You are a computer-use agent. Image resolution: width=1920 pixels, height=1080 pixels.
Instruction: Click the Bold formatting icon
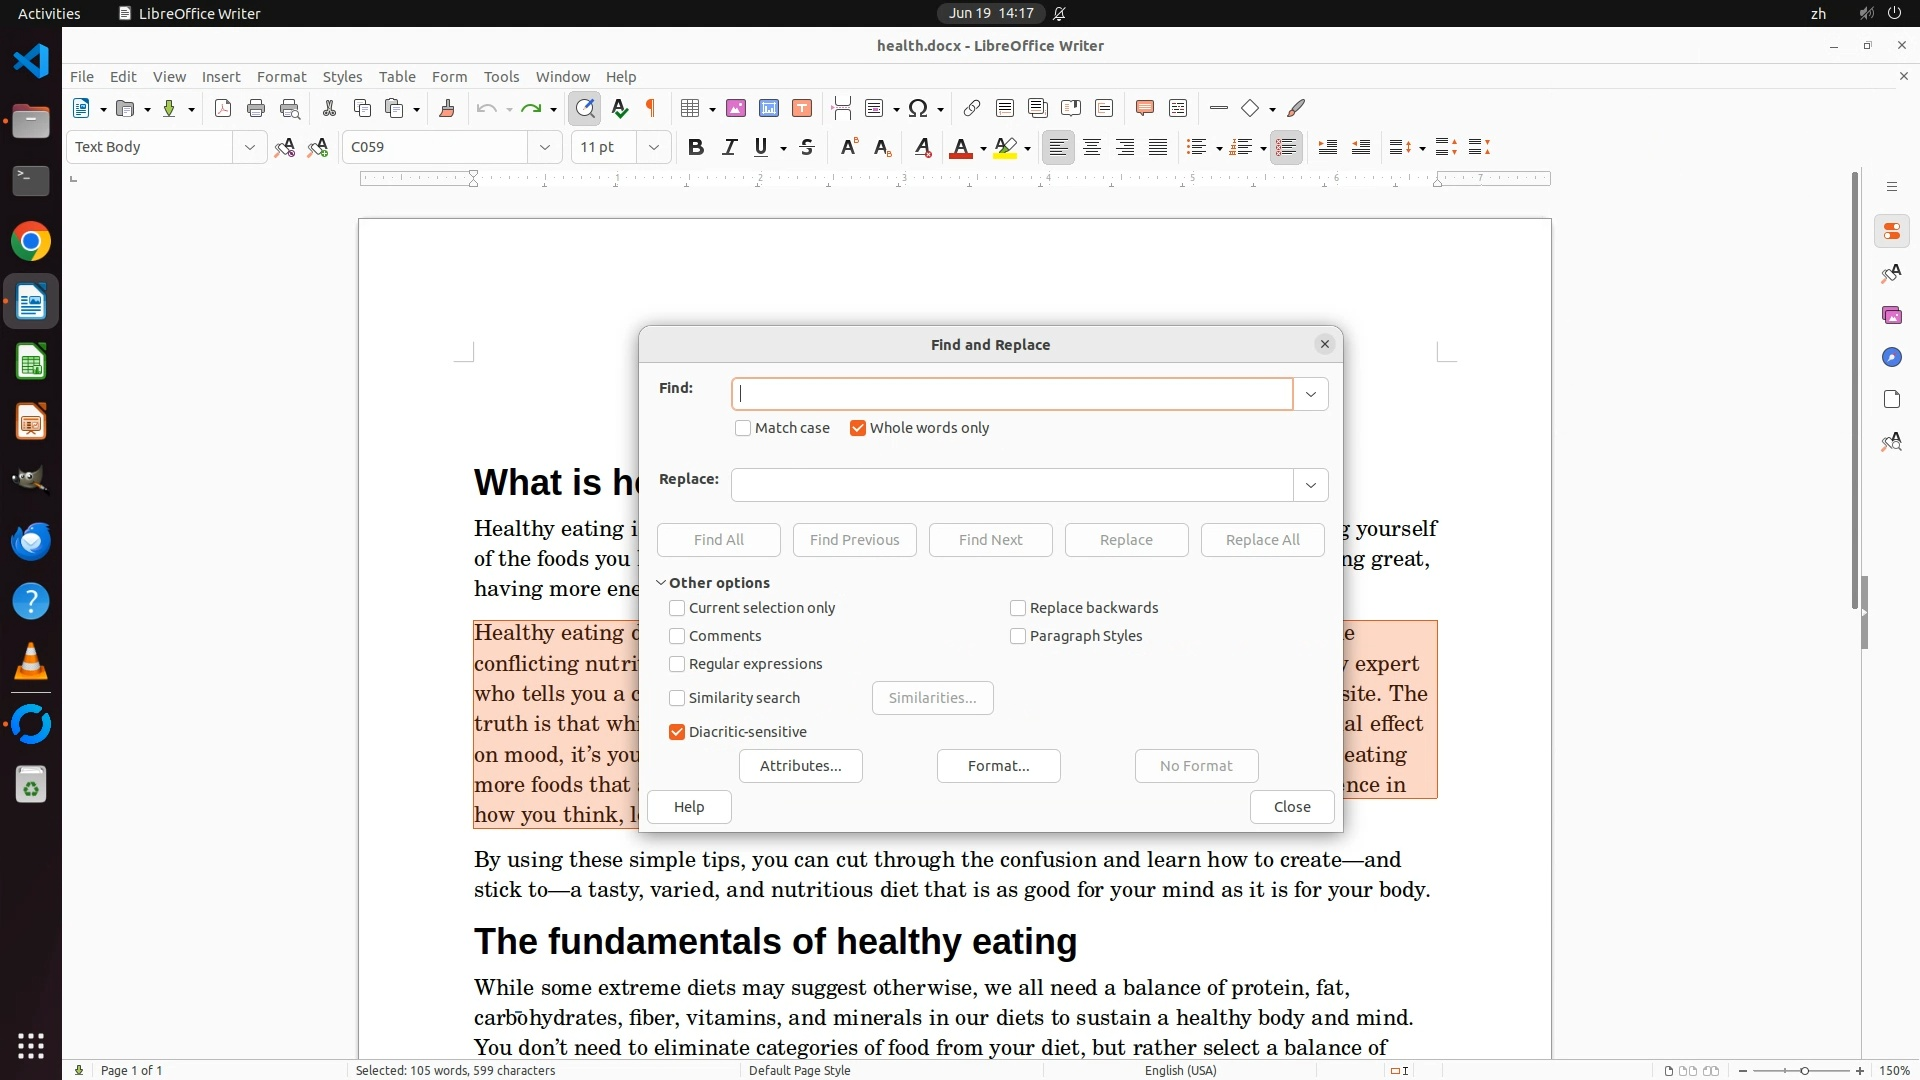tap(696, 148)
